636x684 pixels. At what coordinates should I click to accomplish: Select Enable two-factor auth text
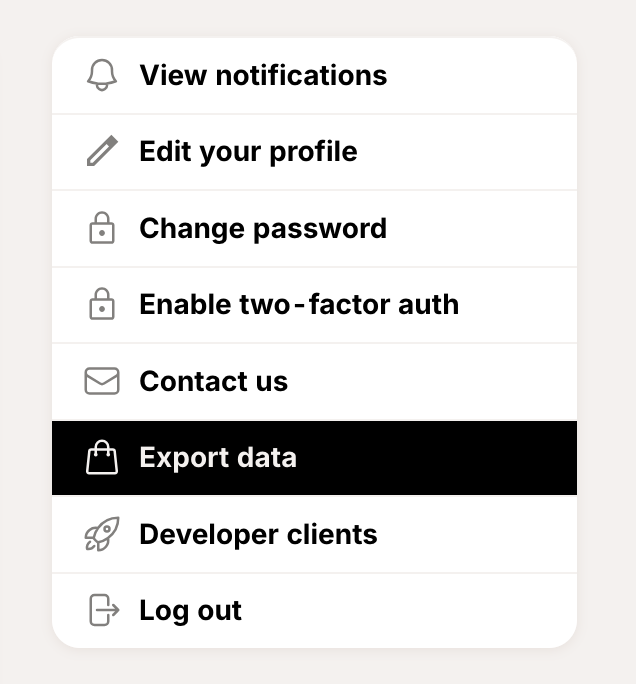pyautogui.click(x=299, y=305)
